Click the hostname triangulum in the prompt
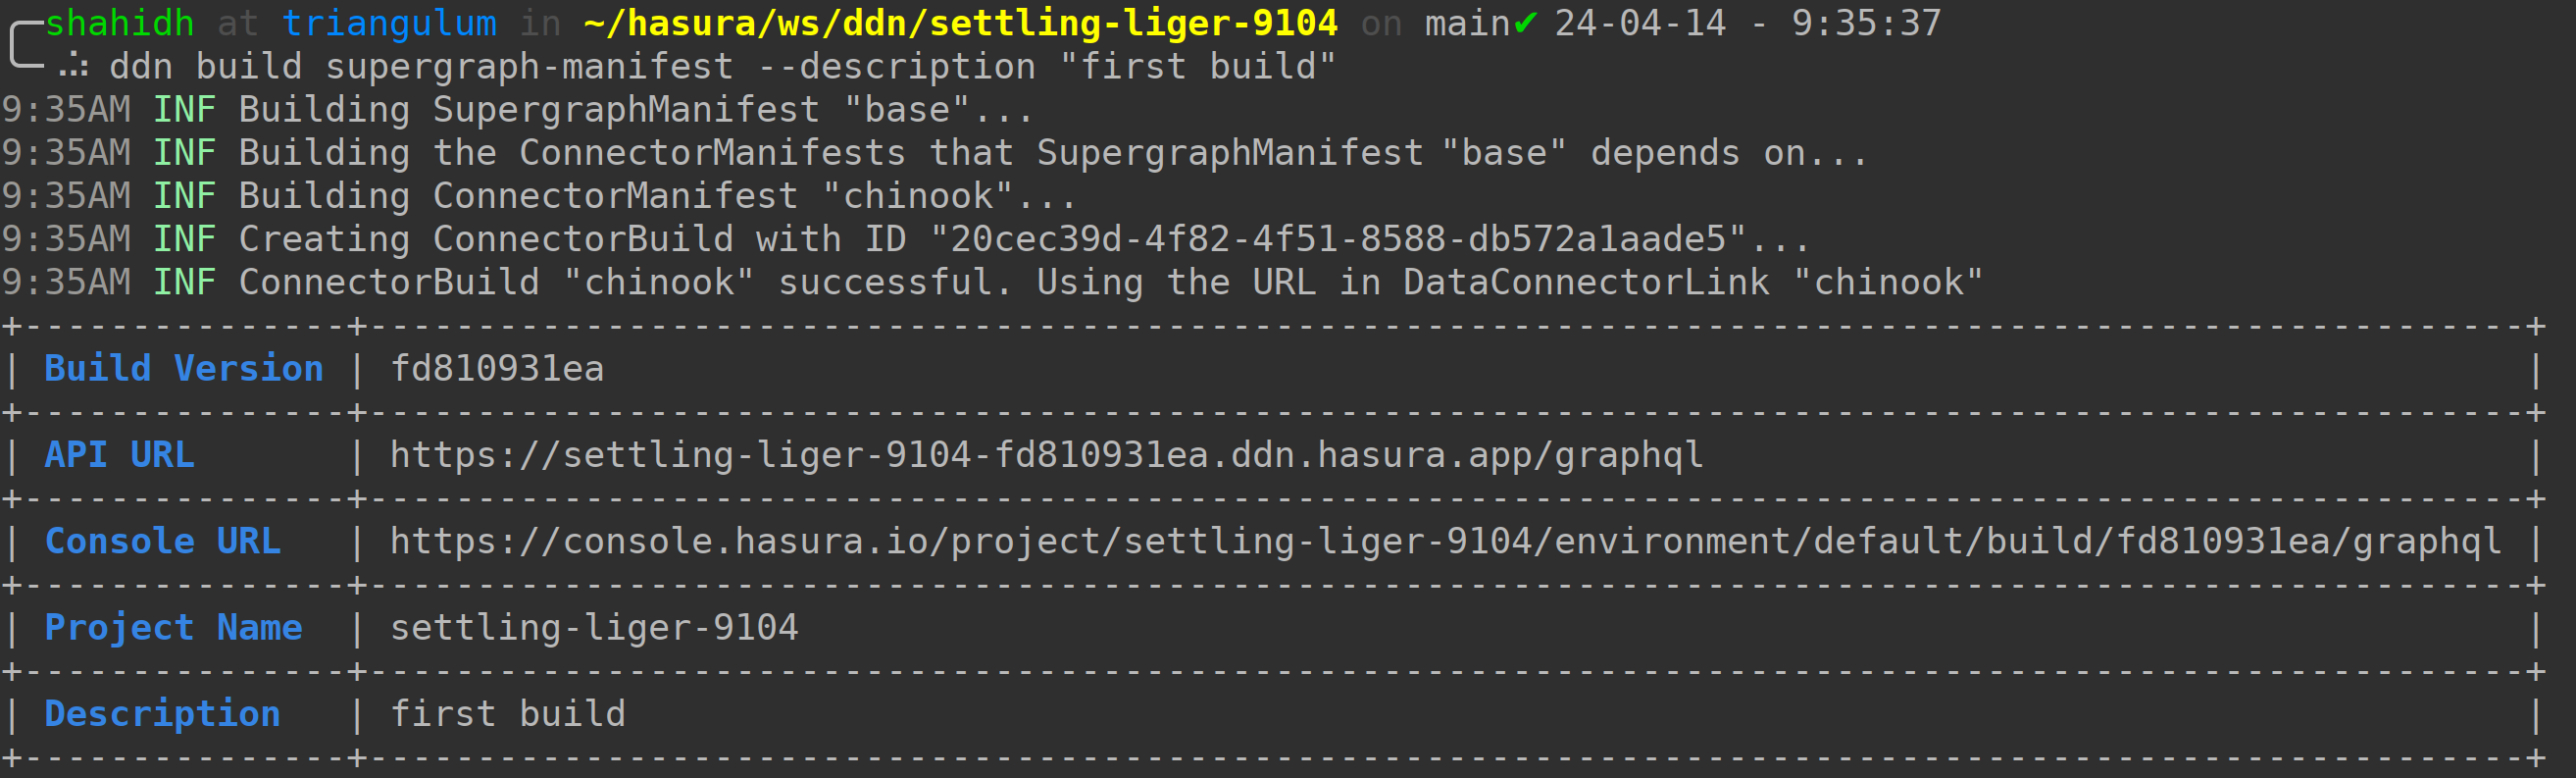The image size is (2576, 778). [389, 22]
